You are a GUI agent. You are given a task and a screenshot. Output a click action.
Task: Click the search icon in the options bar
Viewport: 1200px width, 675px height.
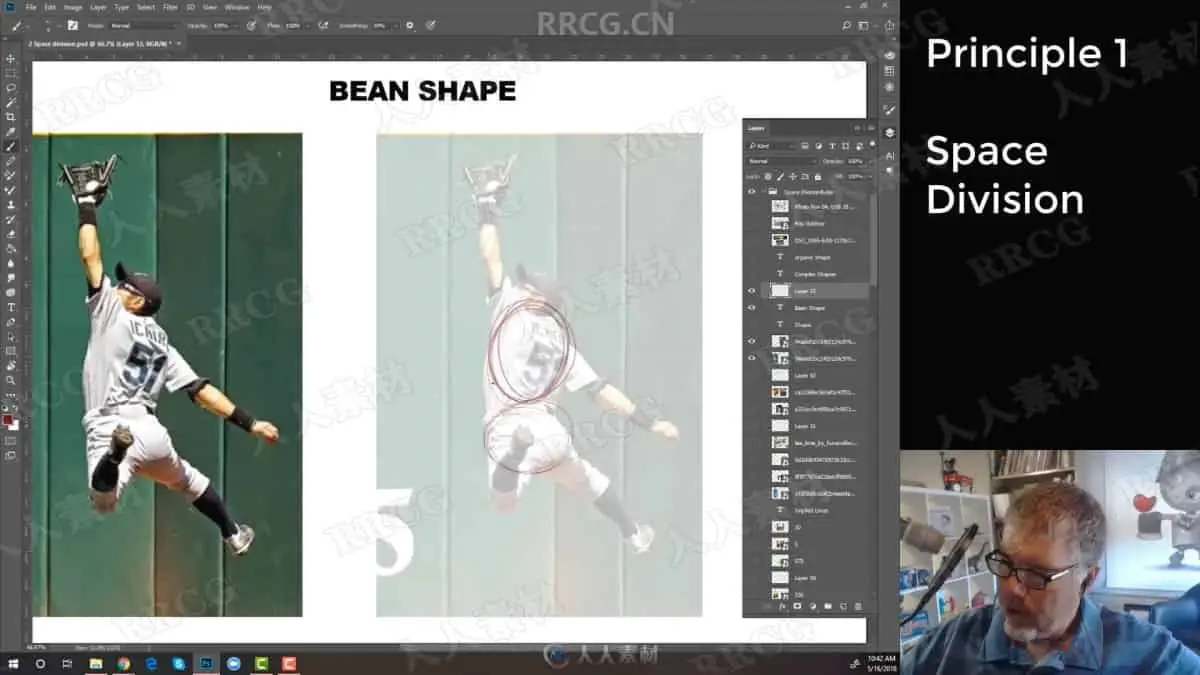847,24
